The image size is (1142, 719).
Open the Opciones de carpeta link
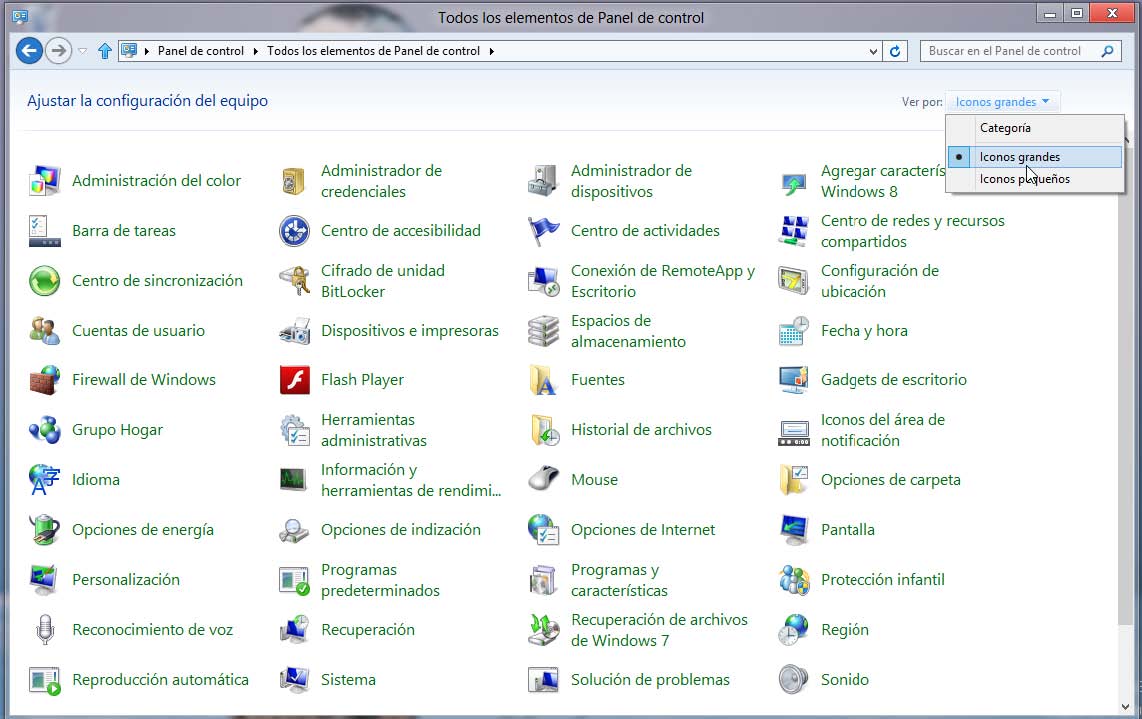pyautogui.click(x=891, y=480)
